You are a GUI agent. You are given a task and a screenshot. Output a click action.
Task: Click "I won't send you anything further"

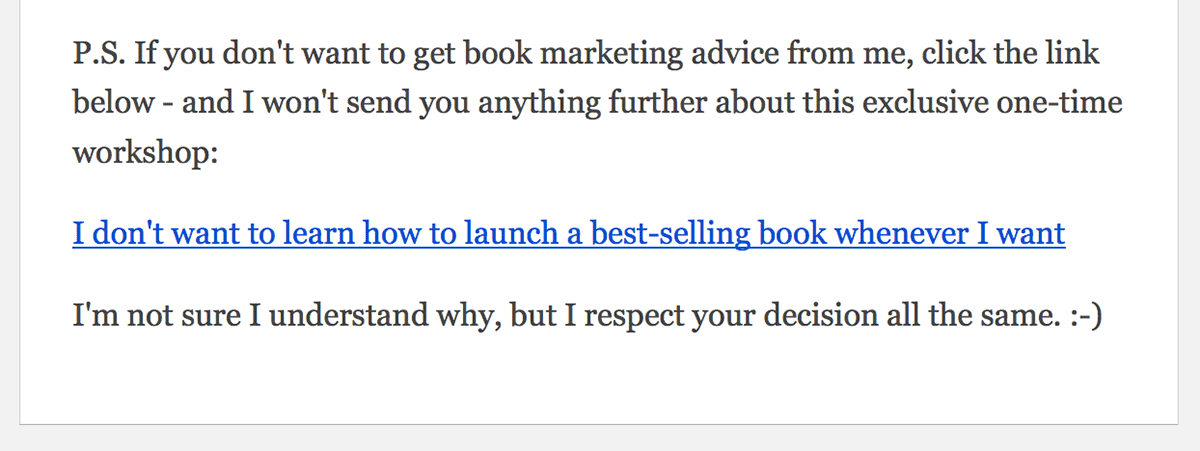(x=453, y=103)
